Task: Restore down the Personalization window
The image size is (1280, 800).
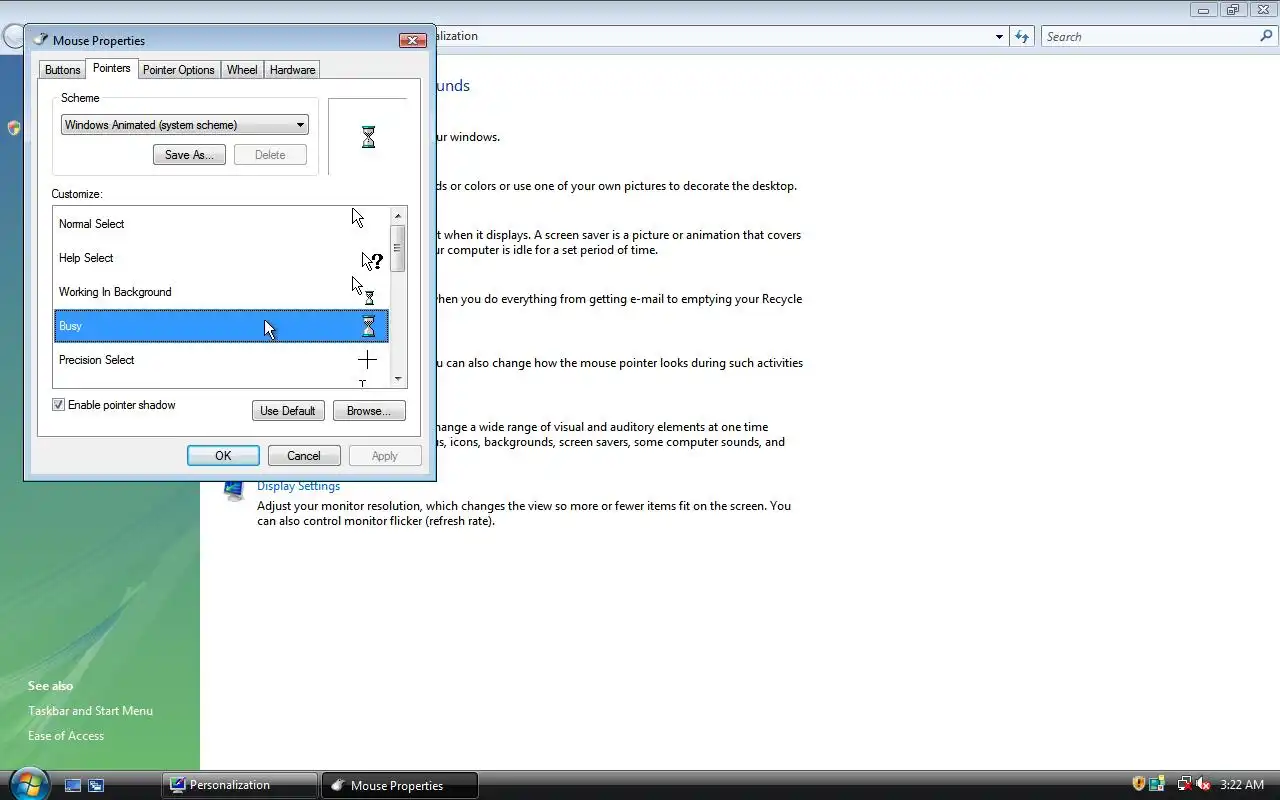Action: [x=1232, y=9]
